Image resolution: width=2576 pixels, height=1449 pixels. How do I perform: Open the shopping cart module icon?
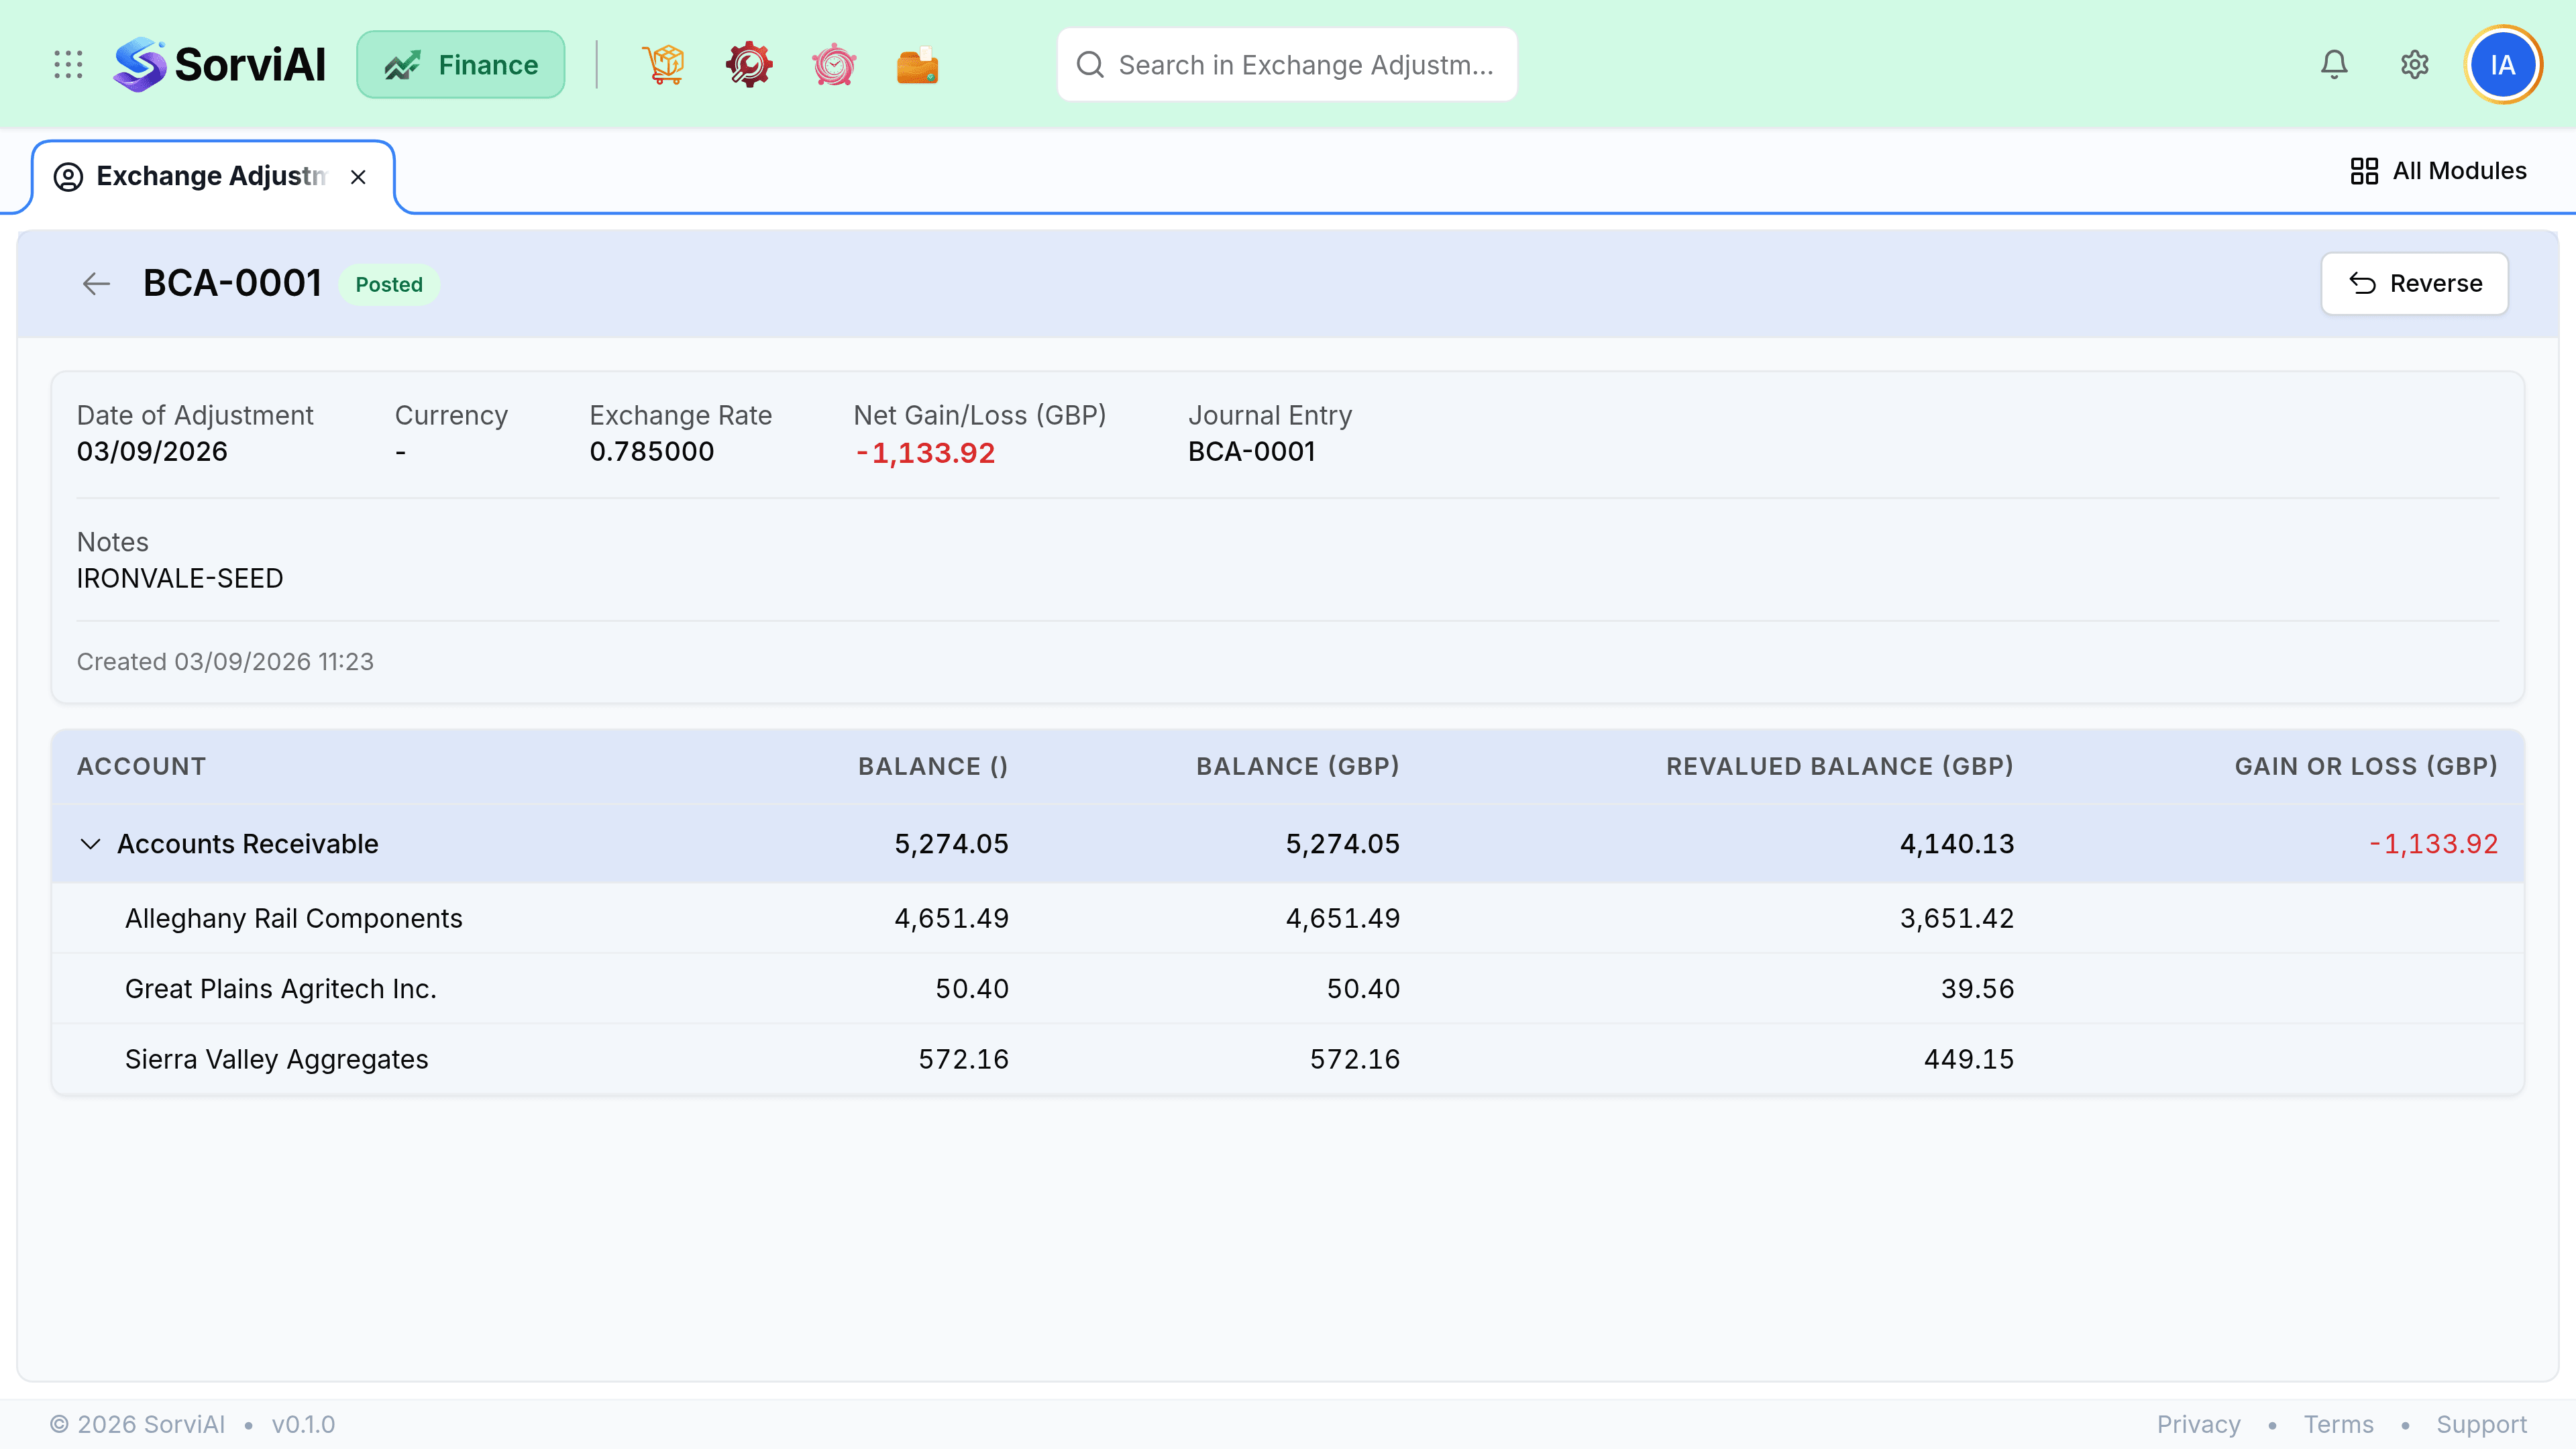pos(664,65)
